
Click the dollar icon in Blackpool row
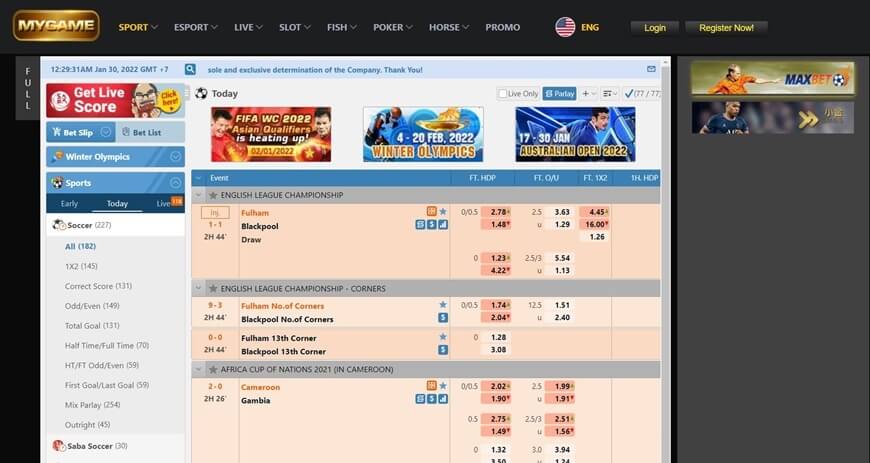point(432,225)
